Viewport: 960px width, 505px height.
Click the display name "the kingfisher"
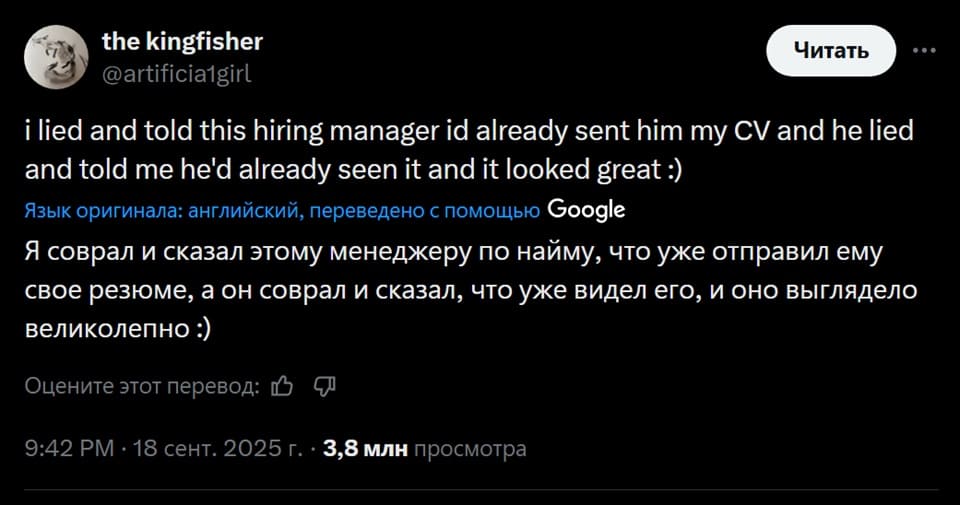pos(182,41)
